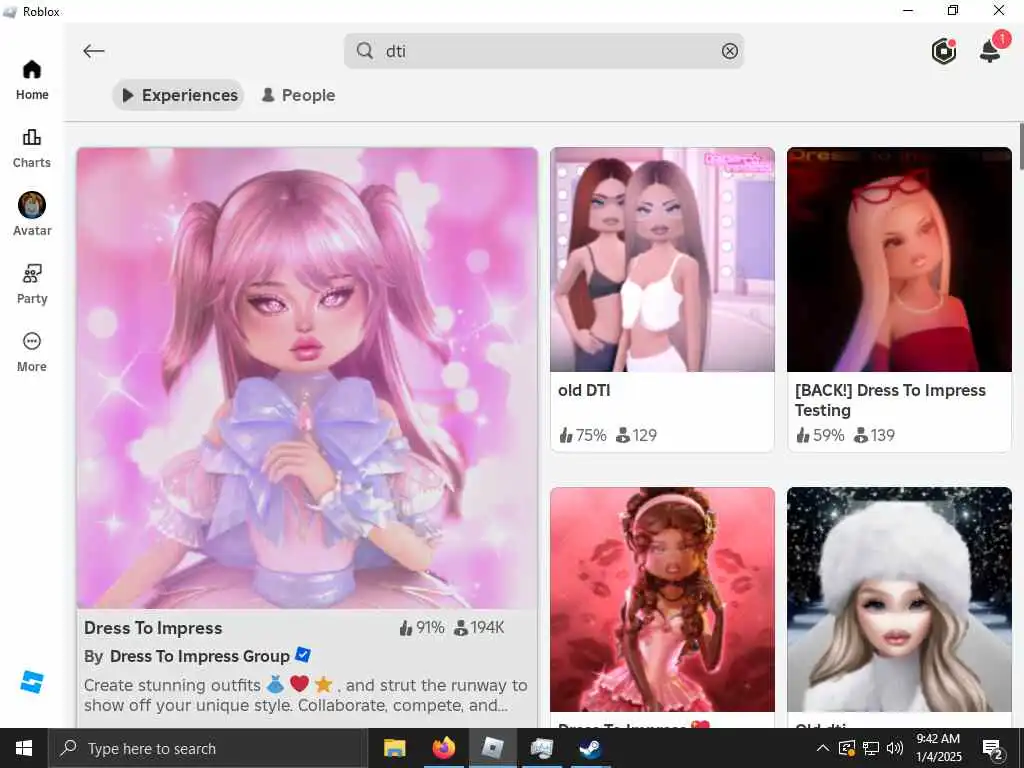Open the More menu in sidebar
This screenshot has height=768, width=1024.
click(x=32, y=352)
